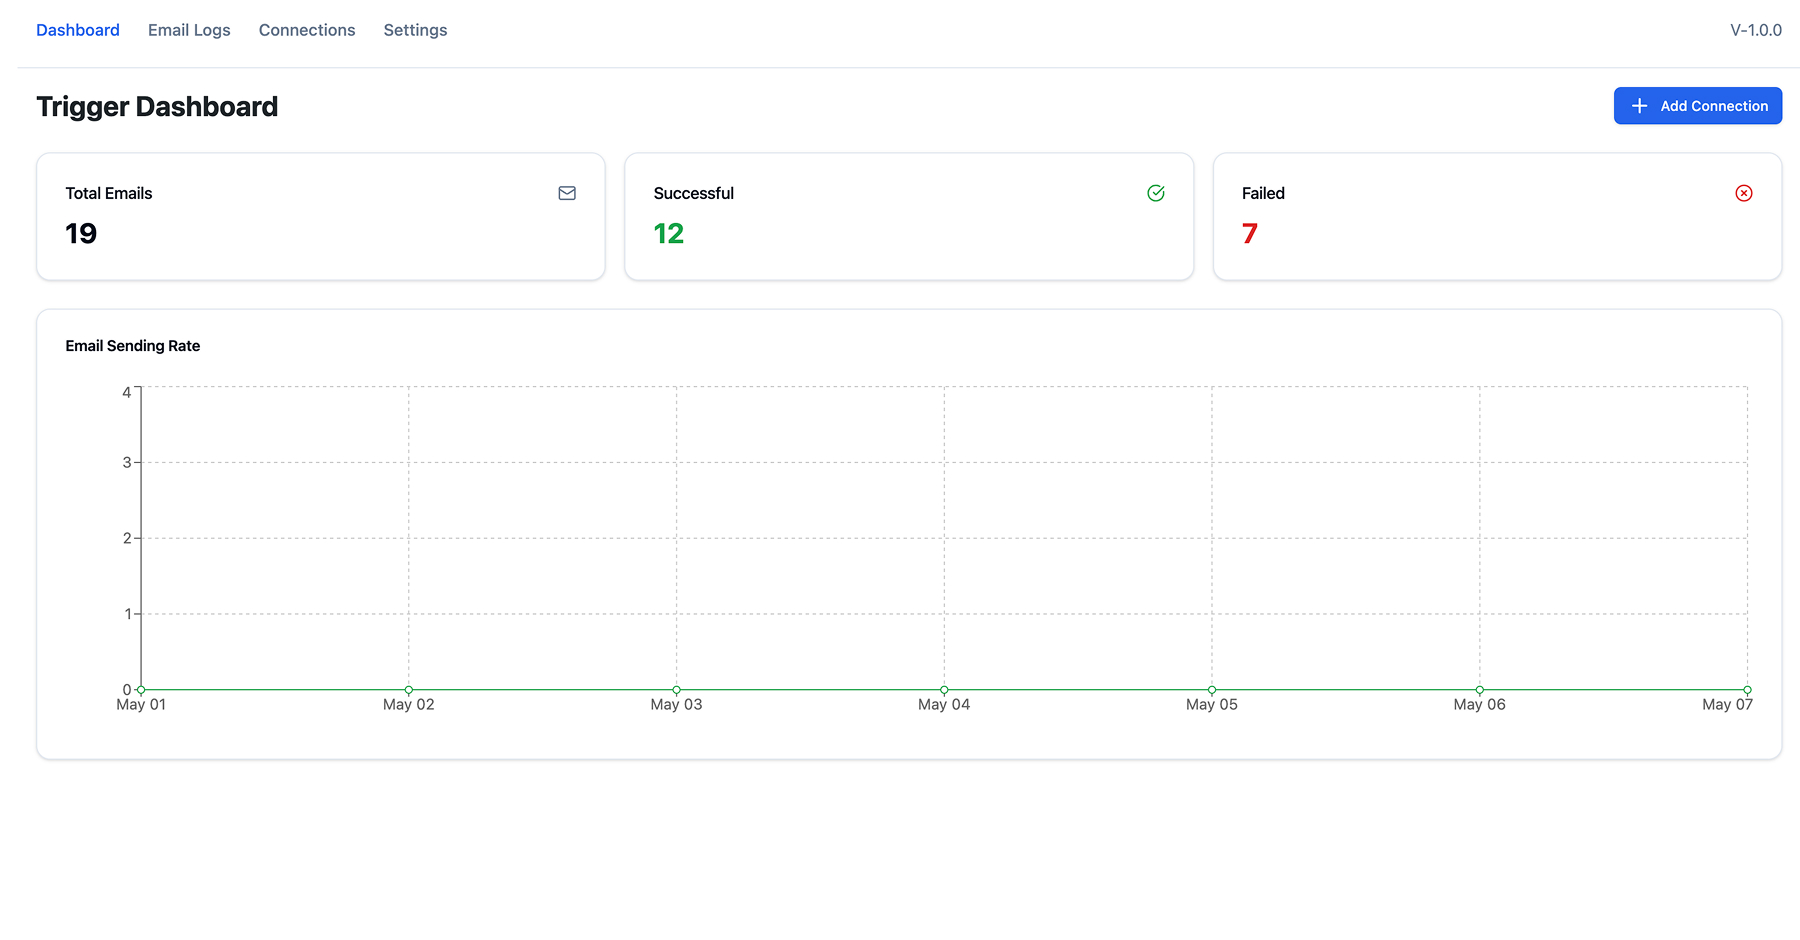
Task: Switch to the Email Logs tab
Action: [x=189, y=30]
